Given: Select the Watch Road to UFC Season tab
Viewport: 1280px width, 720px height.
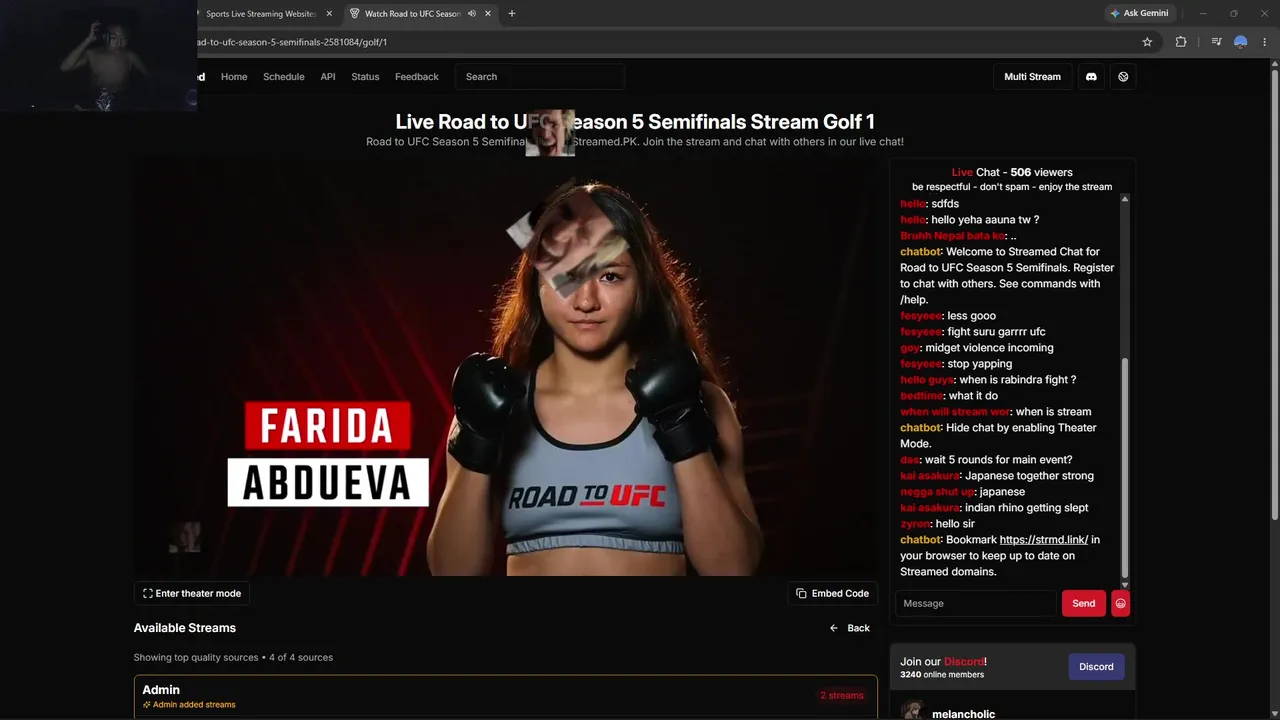Looking at the screenshot, I should (x=411, y=14).
